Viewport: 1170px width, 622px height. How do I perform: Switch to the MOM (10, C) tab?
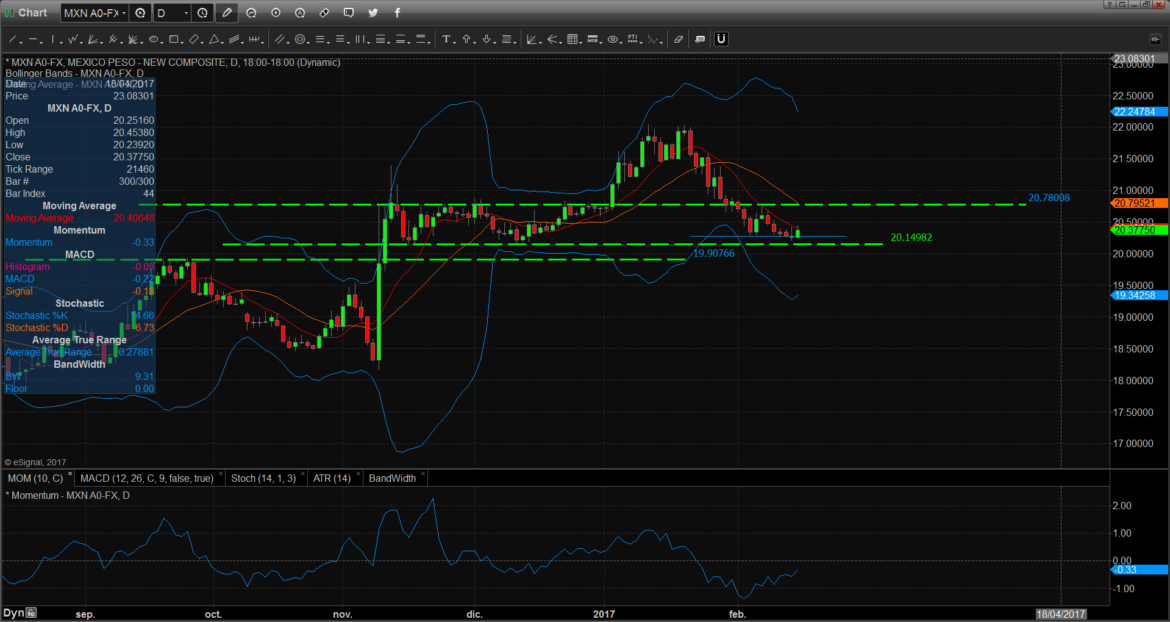point(35,478)
